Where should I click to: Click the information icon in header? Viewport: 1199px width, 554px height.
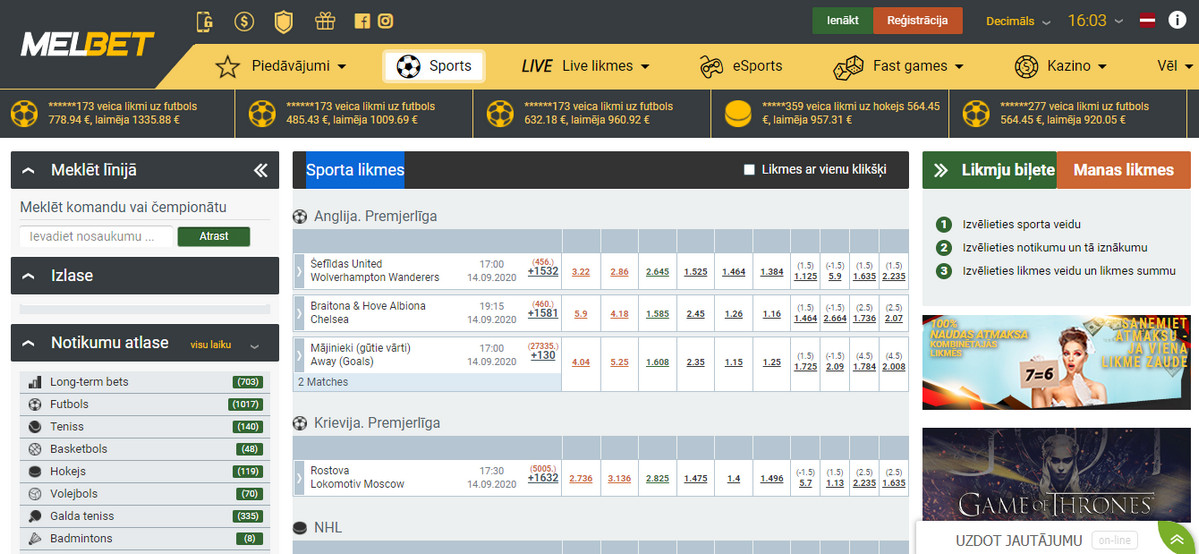tap(1177, 21)
